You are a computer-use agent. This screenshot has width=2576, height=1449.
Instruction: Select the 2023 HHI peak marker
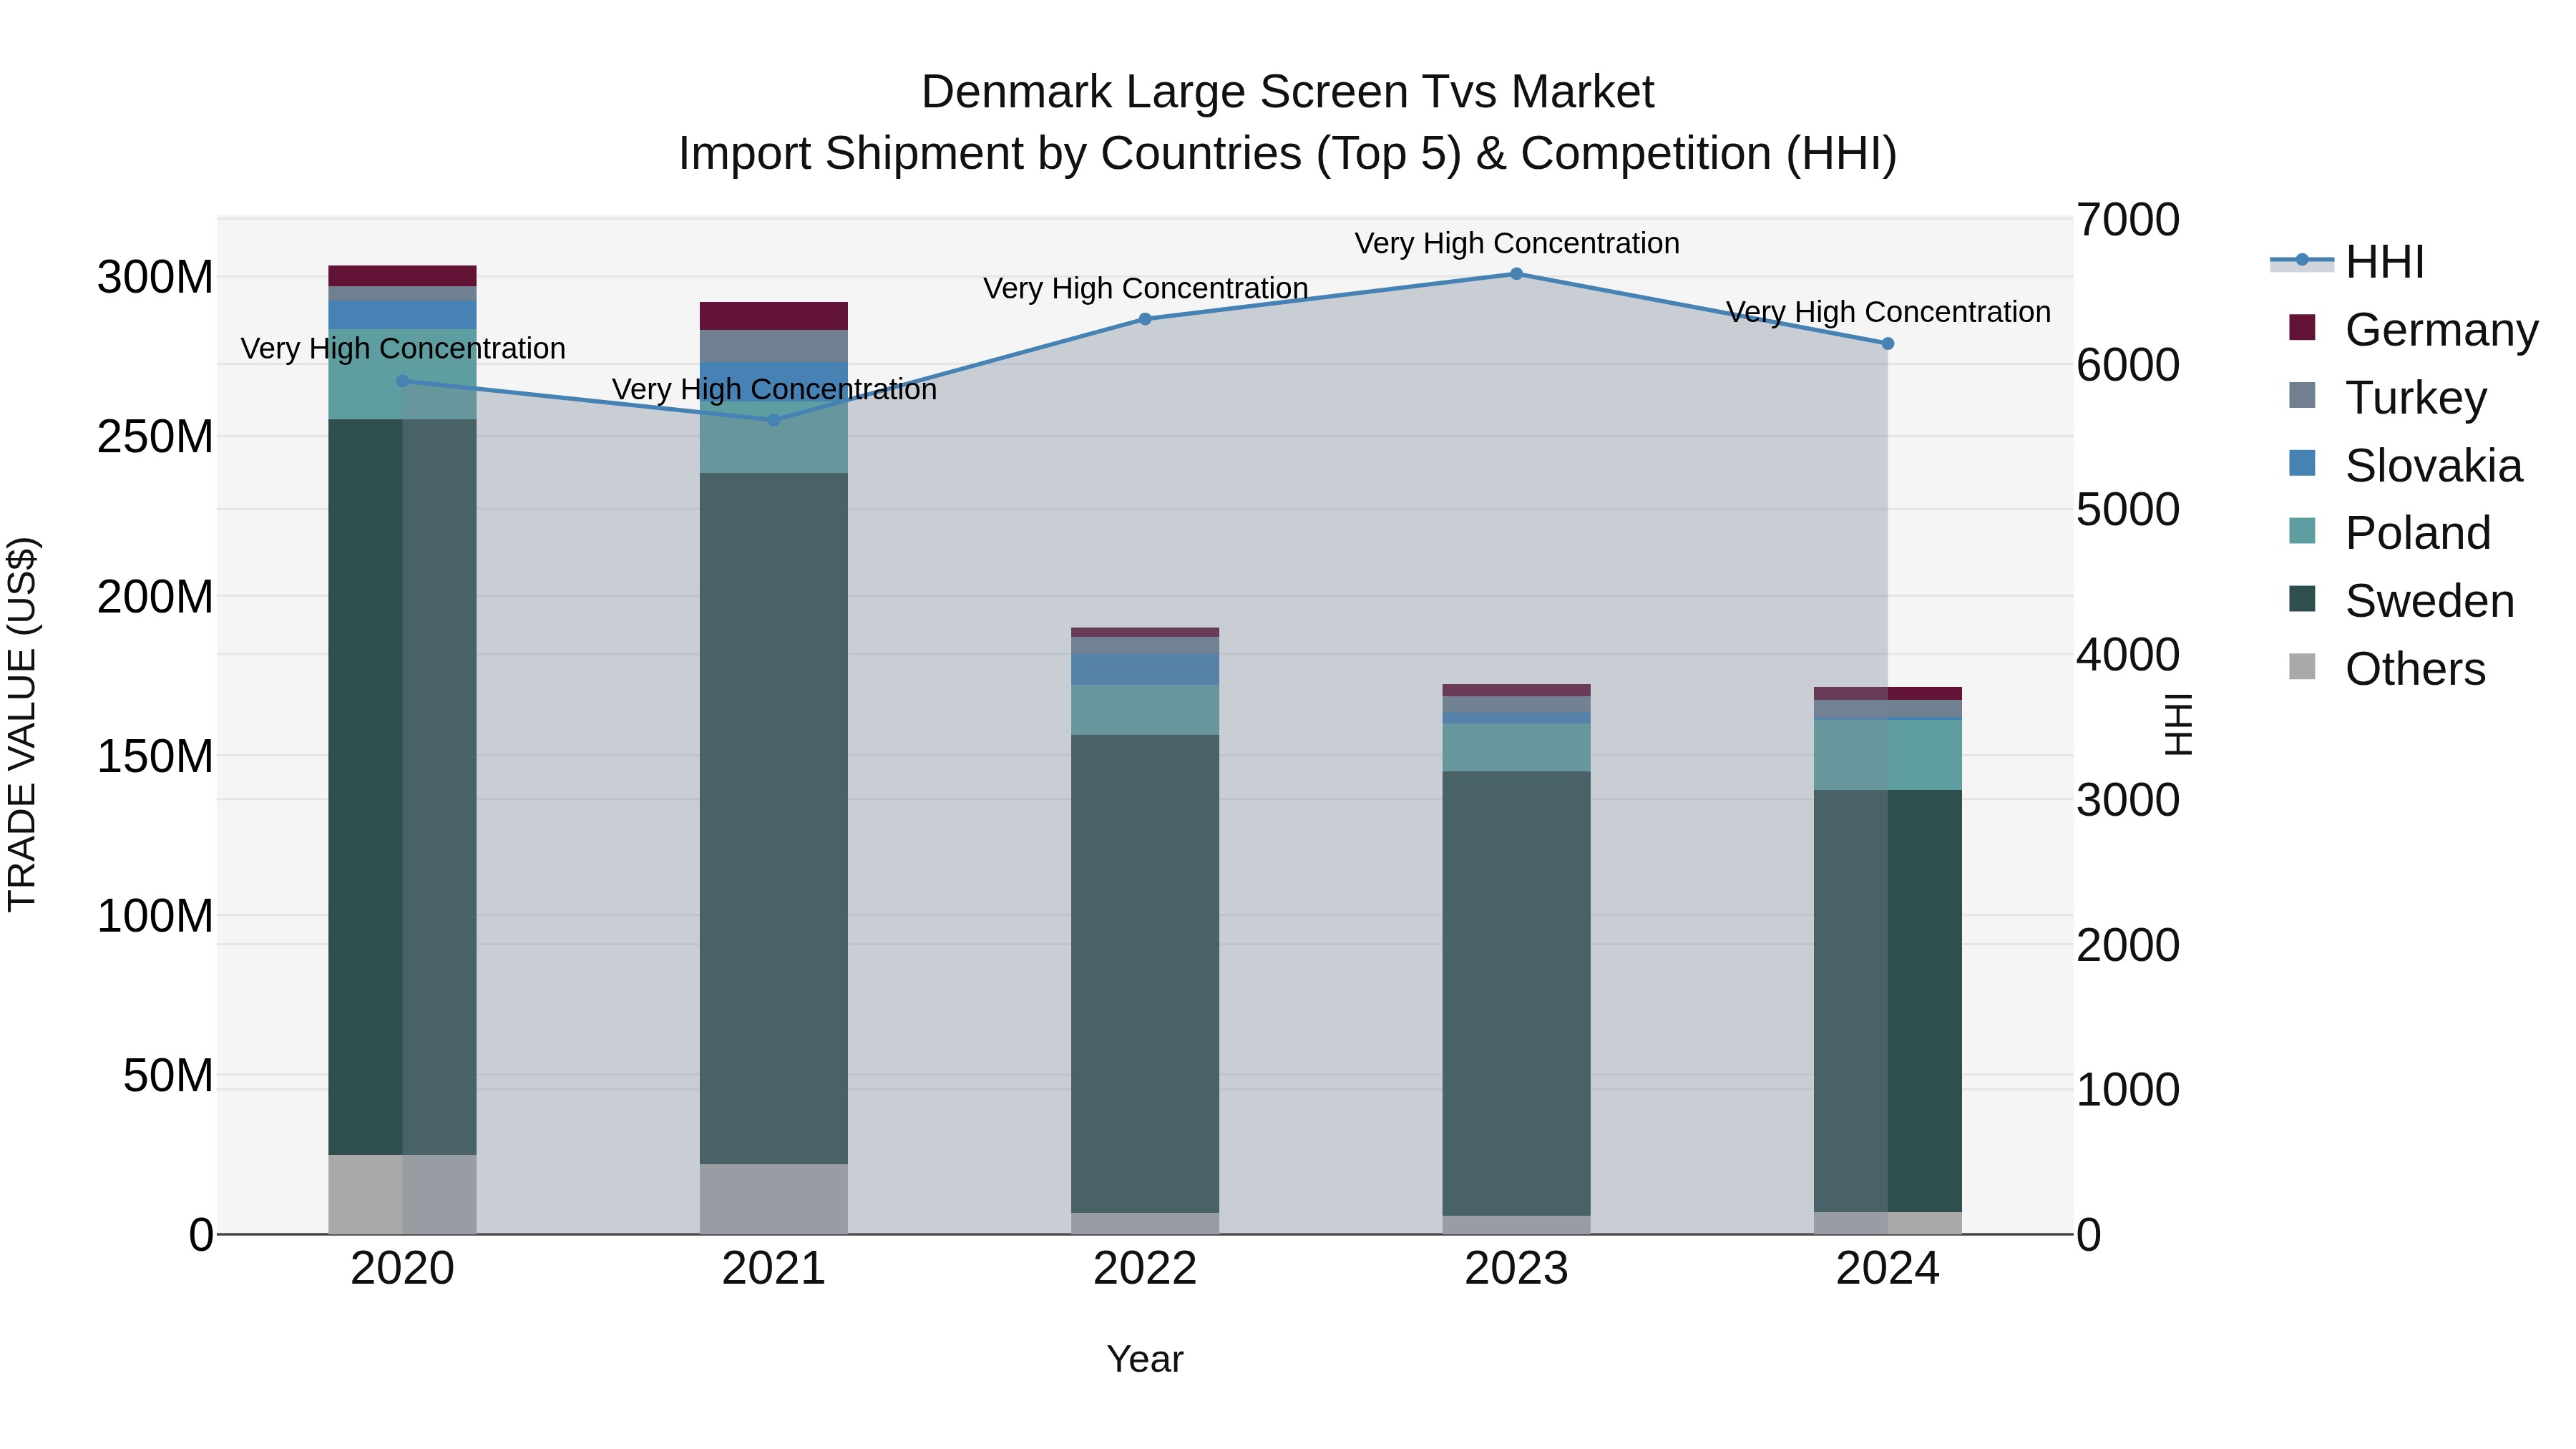pyautogui.click(x=1517, y=274)
